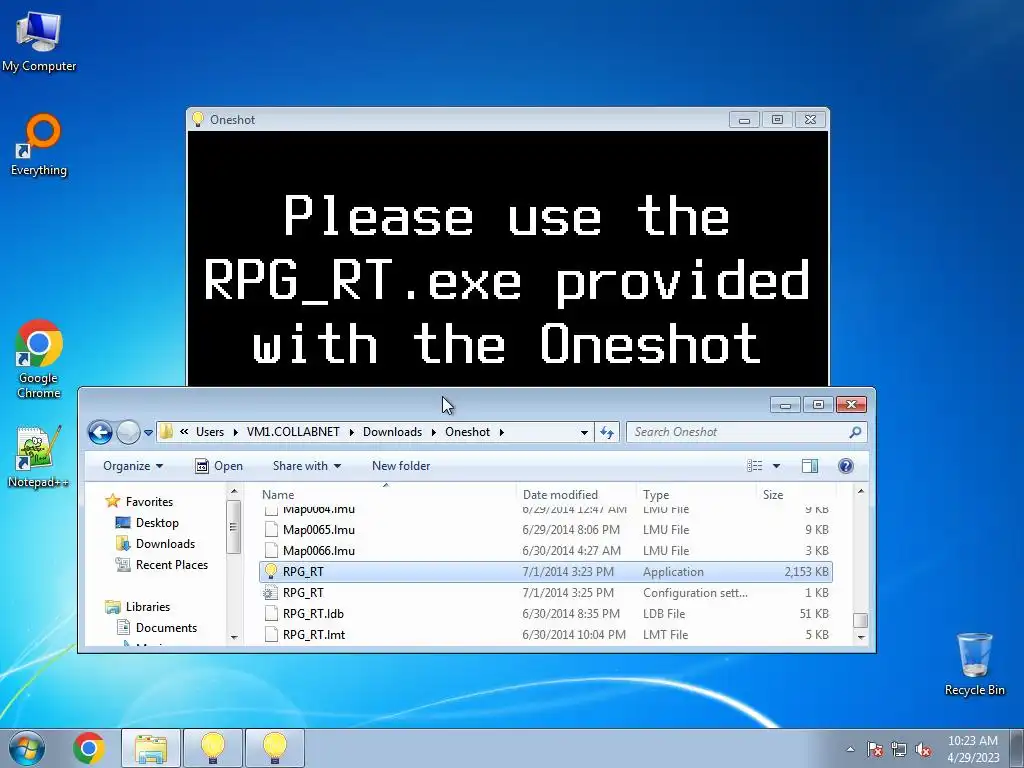The image size is (1024, 768).
Task: Select the RPG_RT.ldb file
Action: tap(546, 613)
